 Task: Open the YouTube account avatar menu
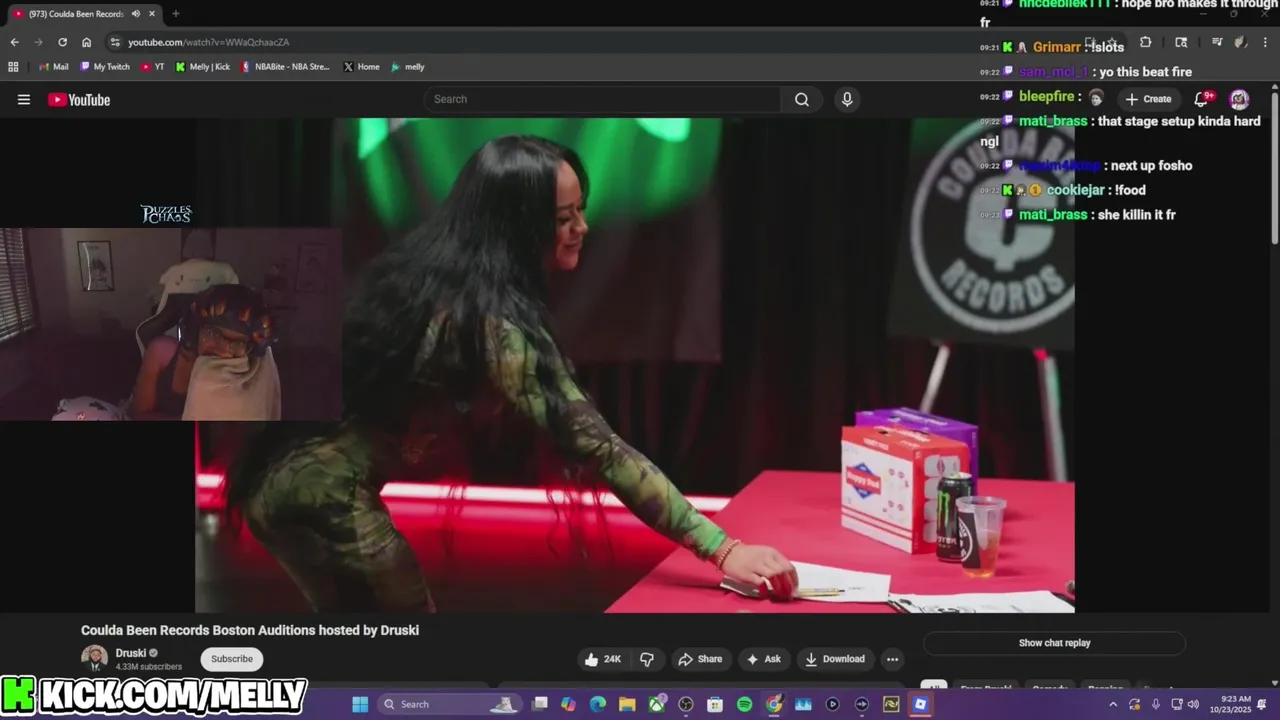pos(1239,99)
